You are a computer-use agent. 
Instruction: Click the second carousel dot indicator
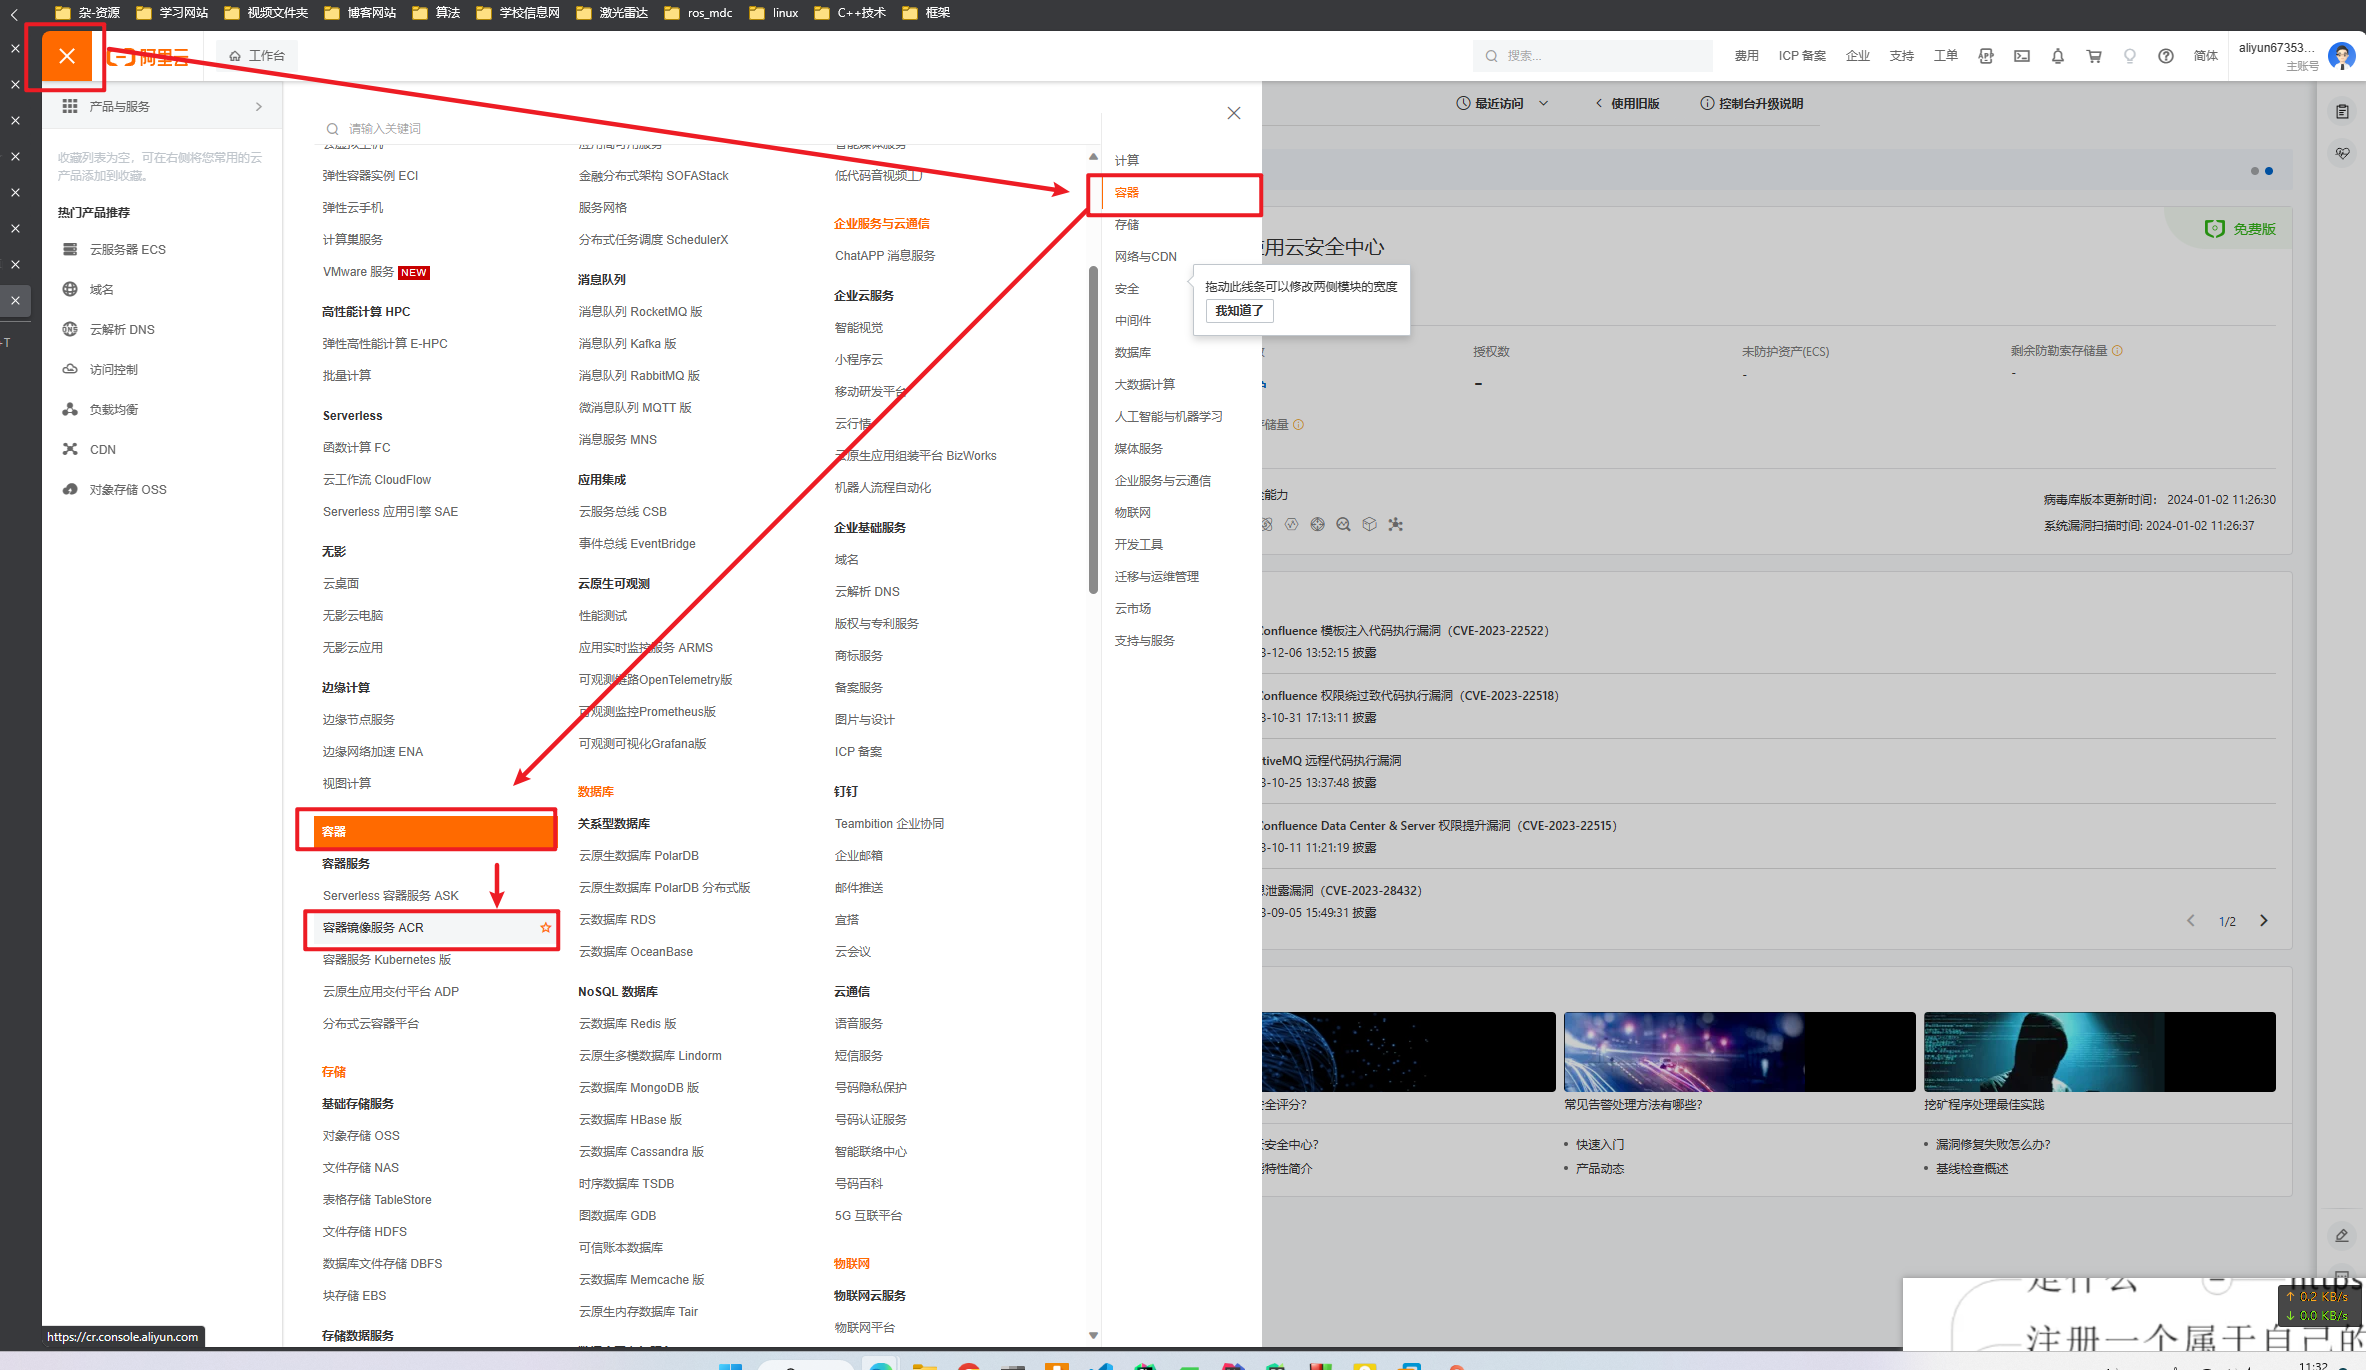pyautogui.click(x=2269, y=171)
